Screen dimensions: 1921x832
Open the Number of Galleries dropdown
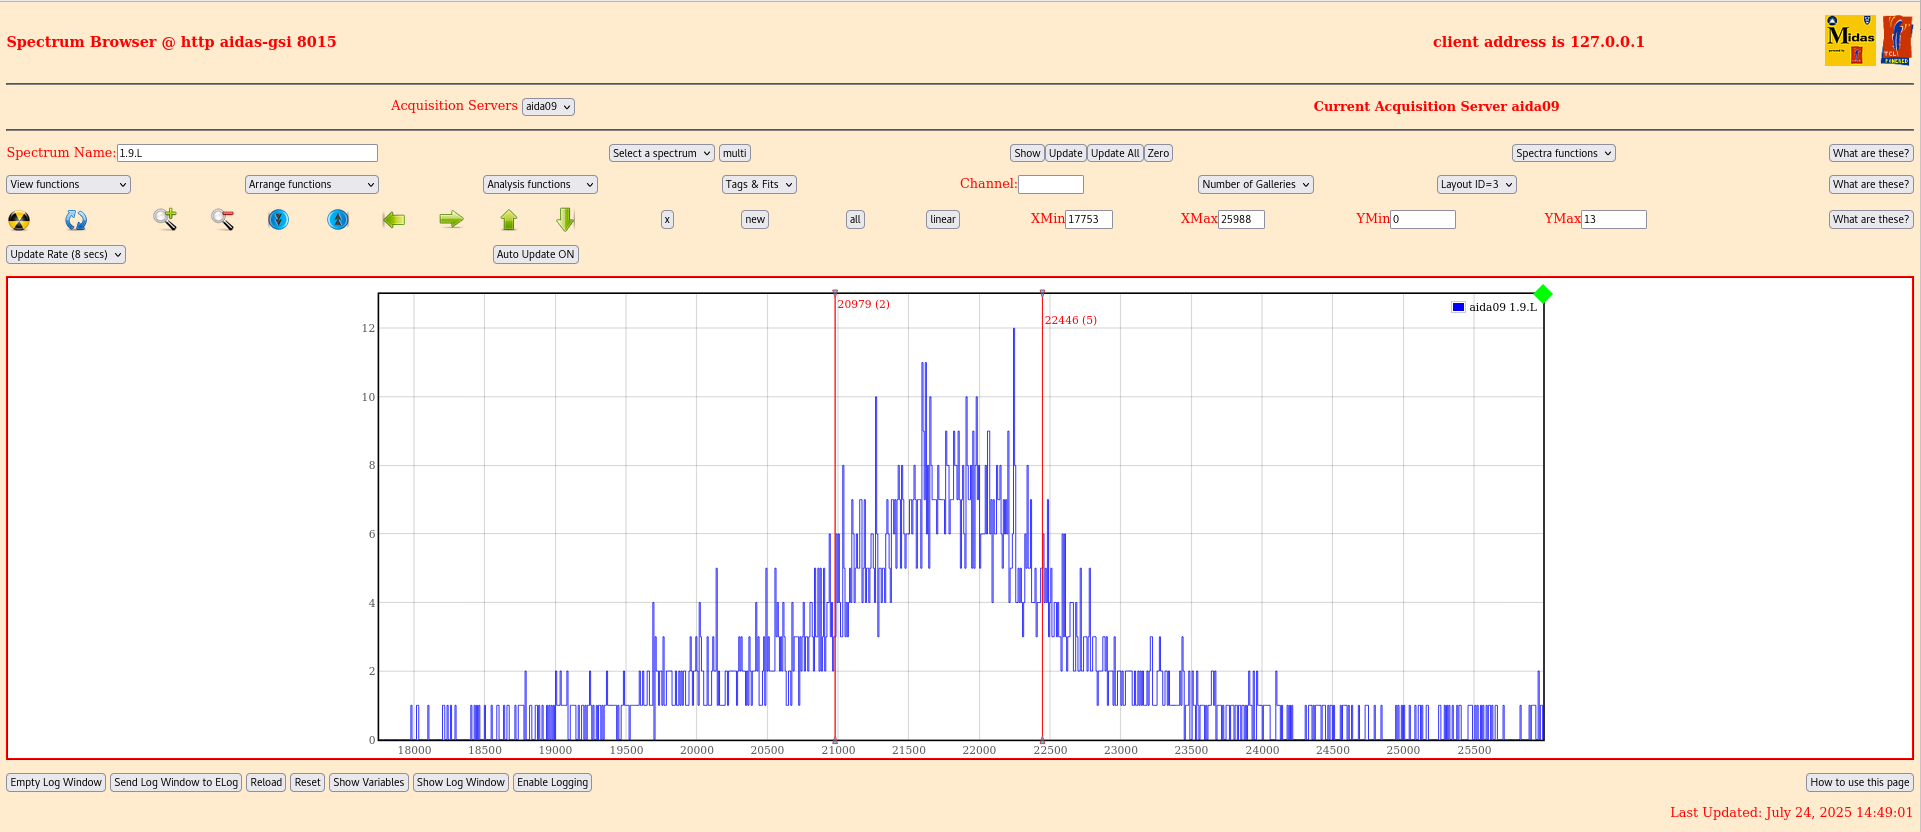pyautogui.click(x=1255, y=184)
